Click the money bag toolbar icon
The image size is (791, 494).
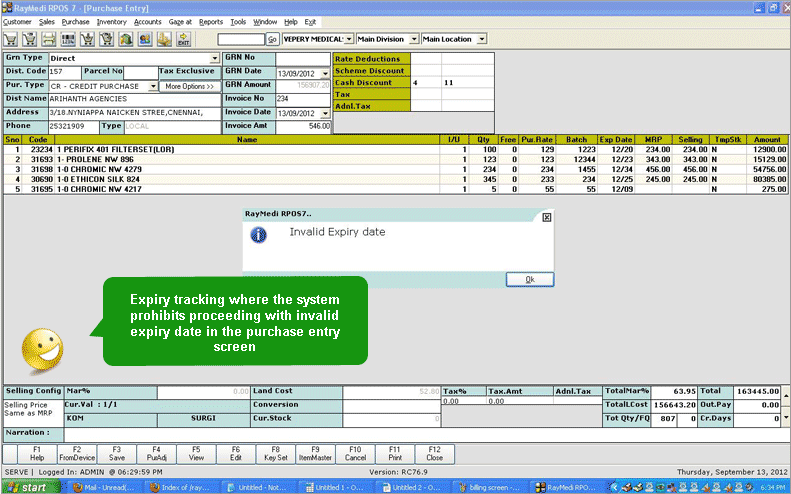click(x=126, y=39)
